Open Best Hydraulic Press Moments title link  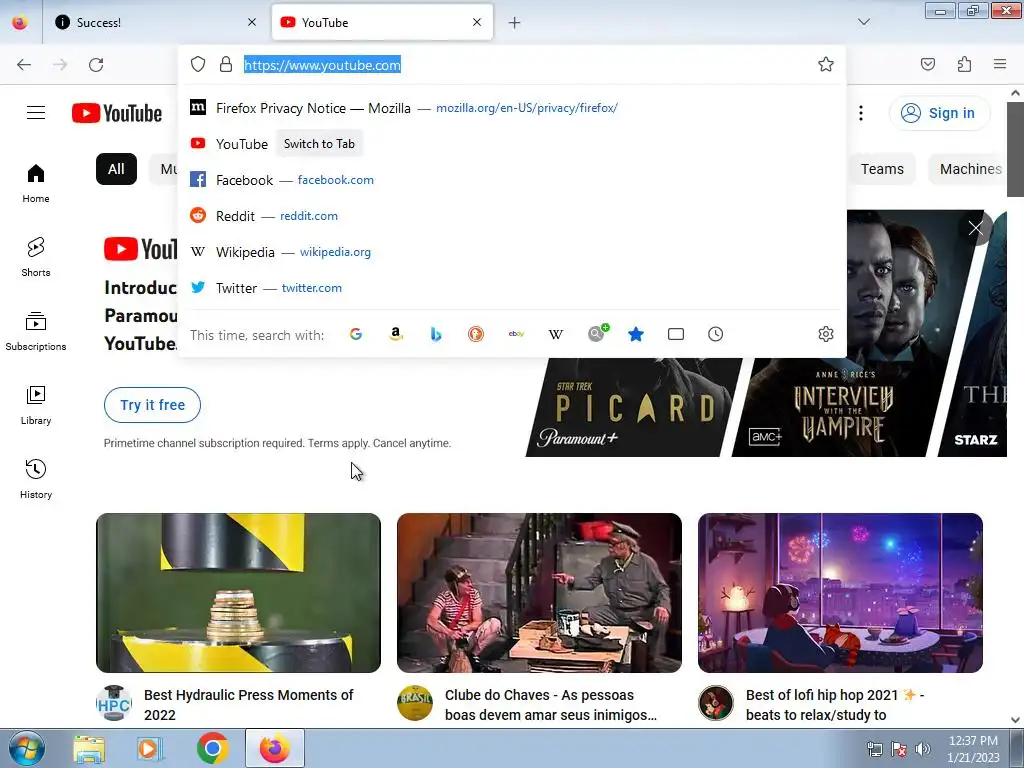pos(249,705)
